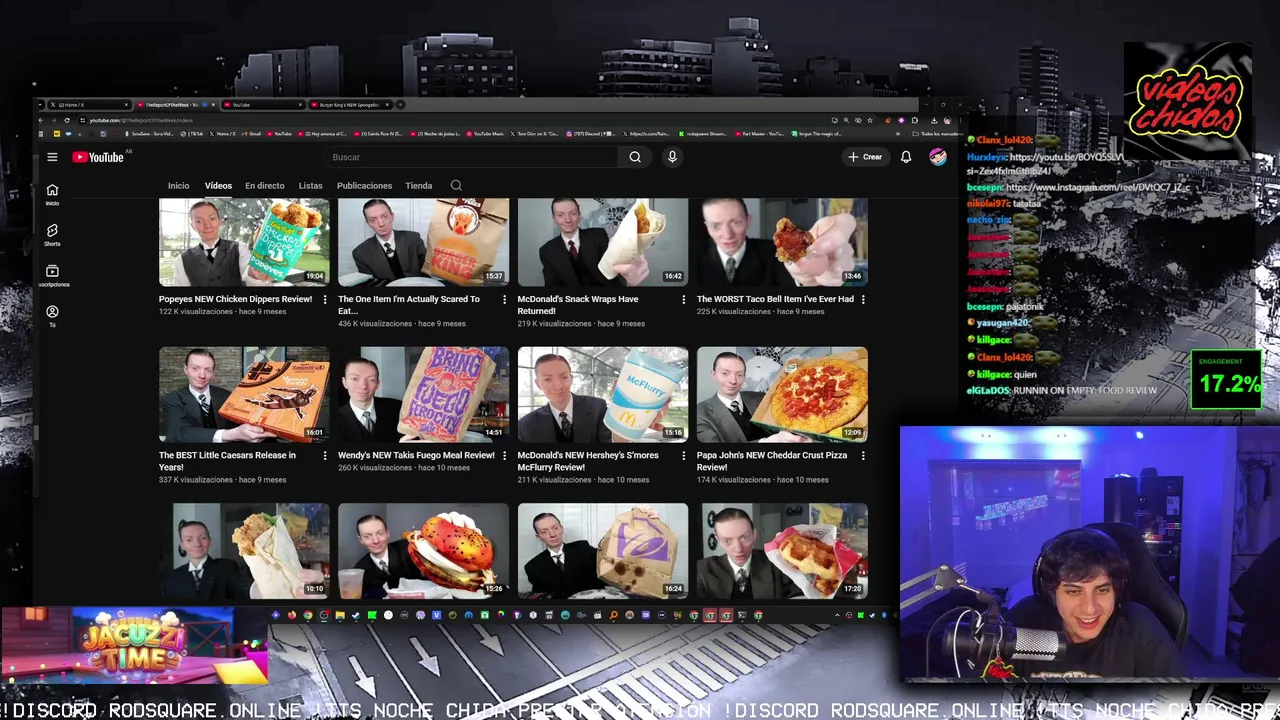Open the Popeyes NEW Chicken Dippers Review title

[235, 299]
